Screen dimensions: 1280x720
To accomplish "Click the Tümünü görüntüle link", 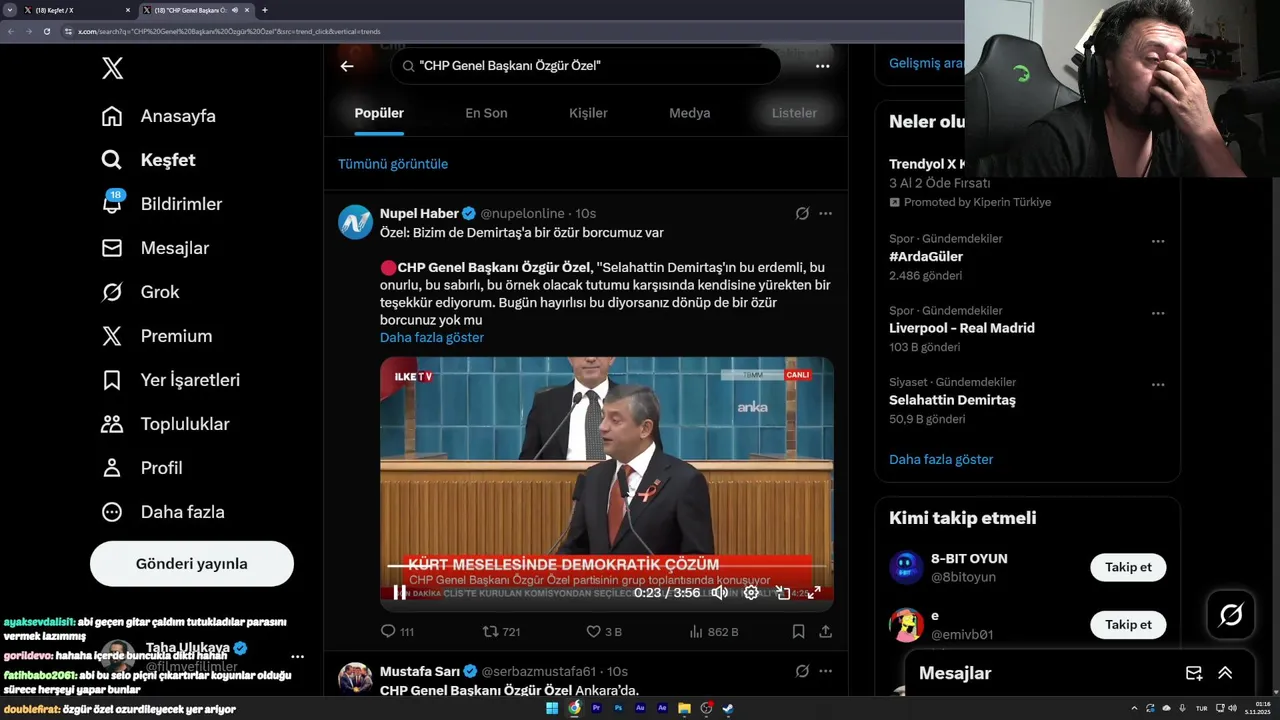I will pyautogui.click(x=393, y=164).
